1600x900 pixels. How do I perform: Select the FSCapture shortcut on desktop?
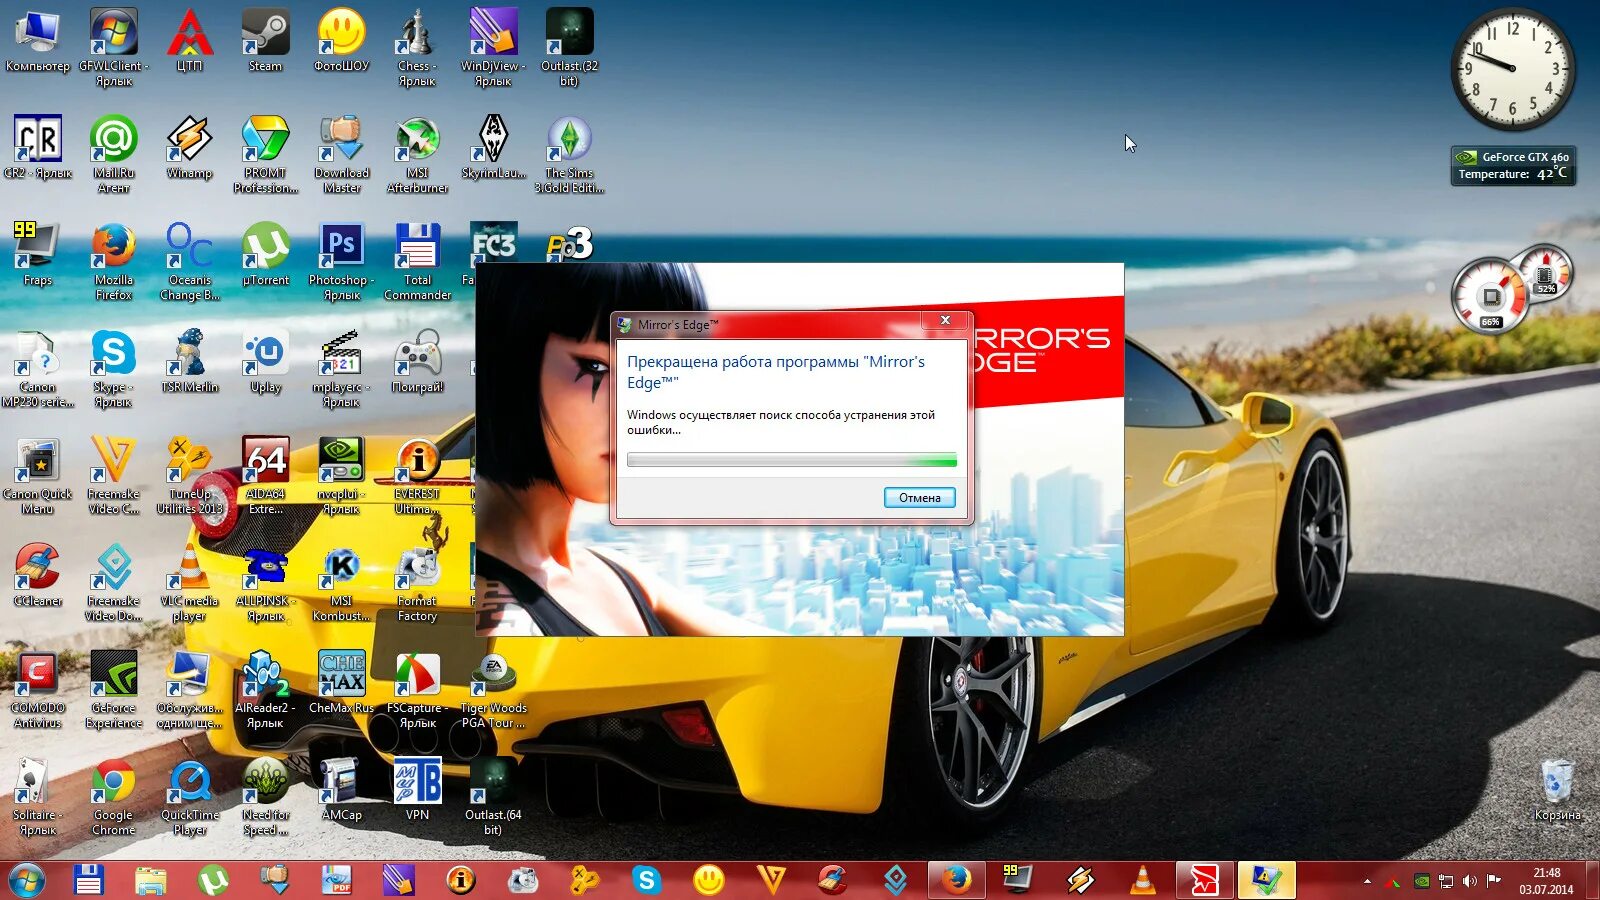pyautogui.click(x=417, y=688)
